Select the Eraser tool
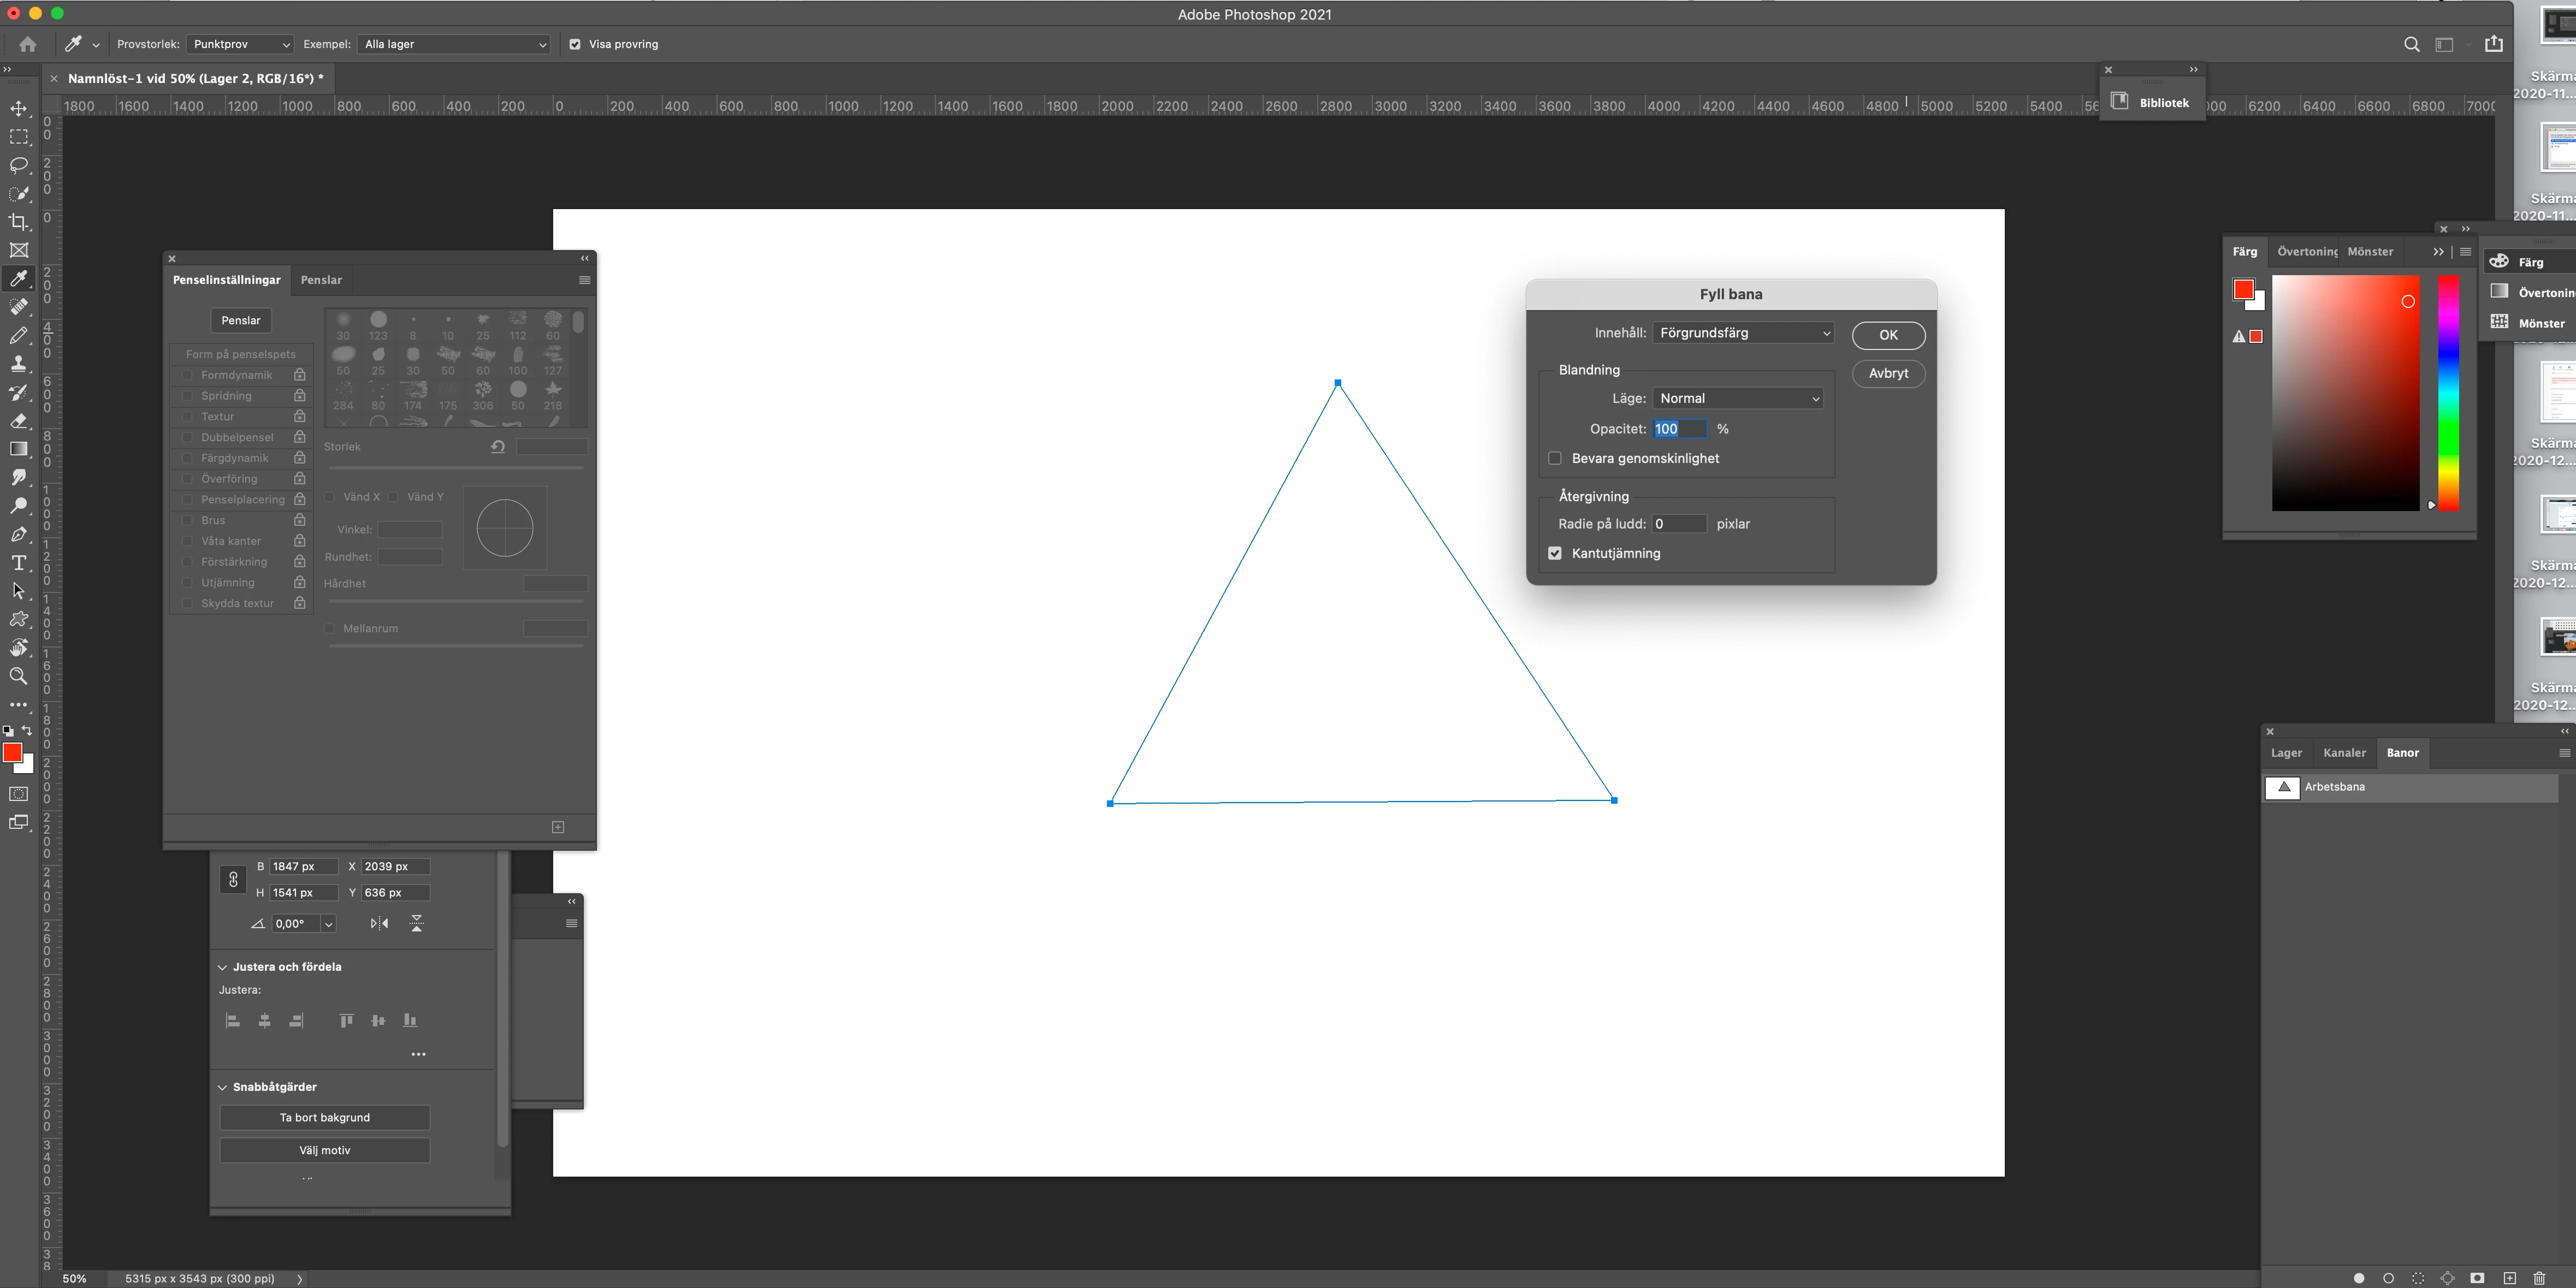 [x=19, y=421]
